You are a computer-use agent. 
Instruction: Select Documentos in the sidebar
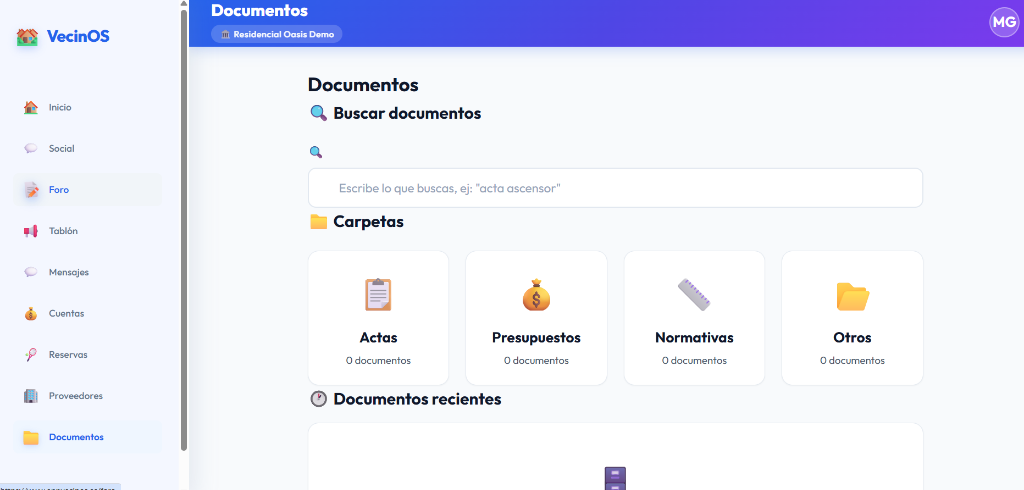[x=88, y=437]
